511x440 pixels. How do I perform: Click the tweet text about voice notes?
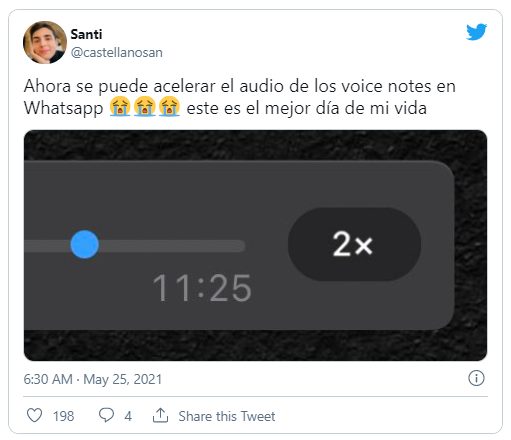240,97
